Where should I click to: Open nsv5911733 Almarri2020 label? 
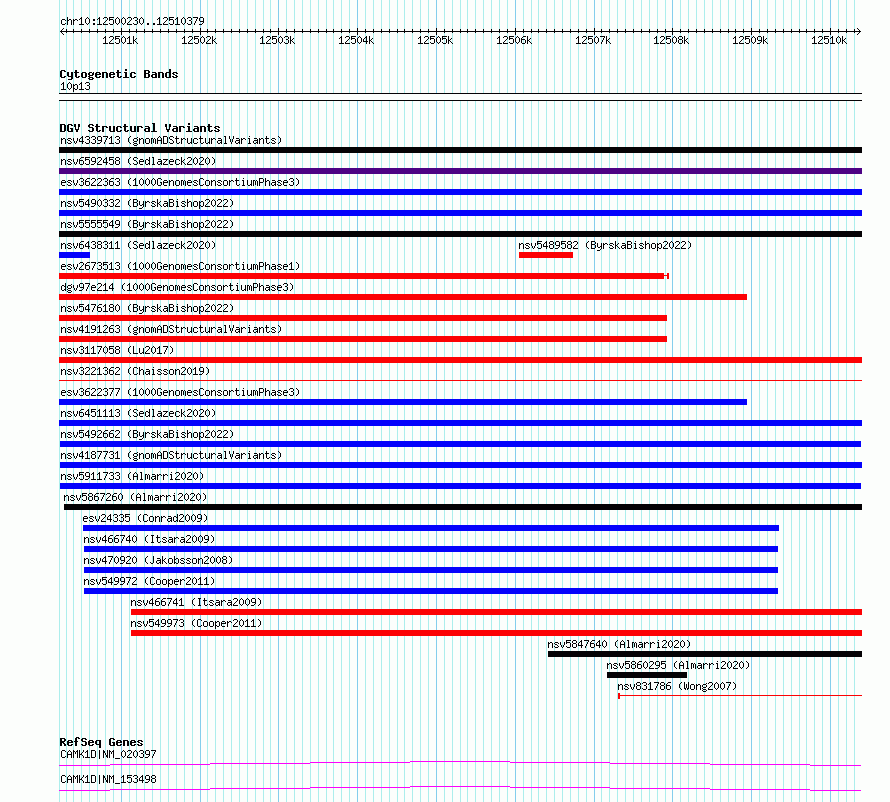[132, 476]
